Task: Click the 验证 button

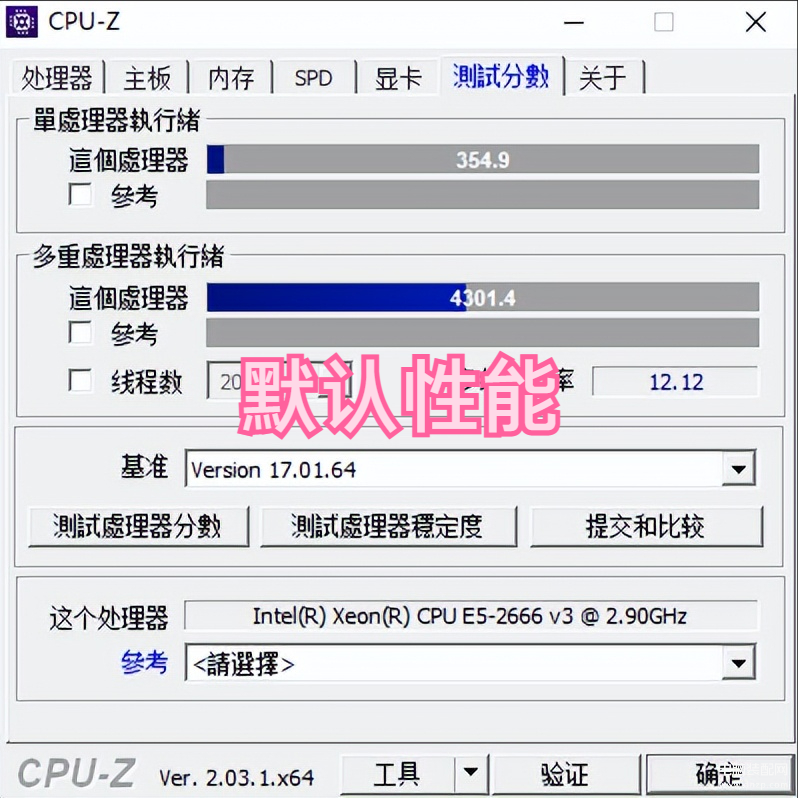Action: (x=565, y=774)
